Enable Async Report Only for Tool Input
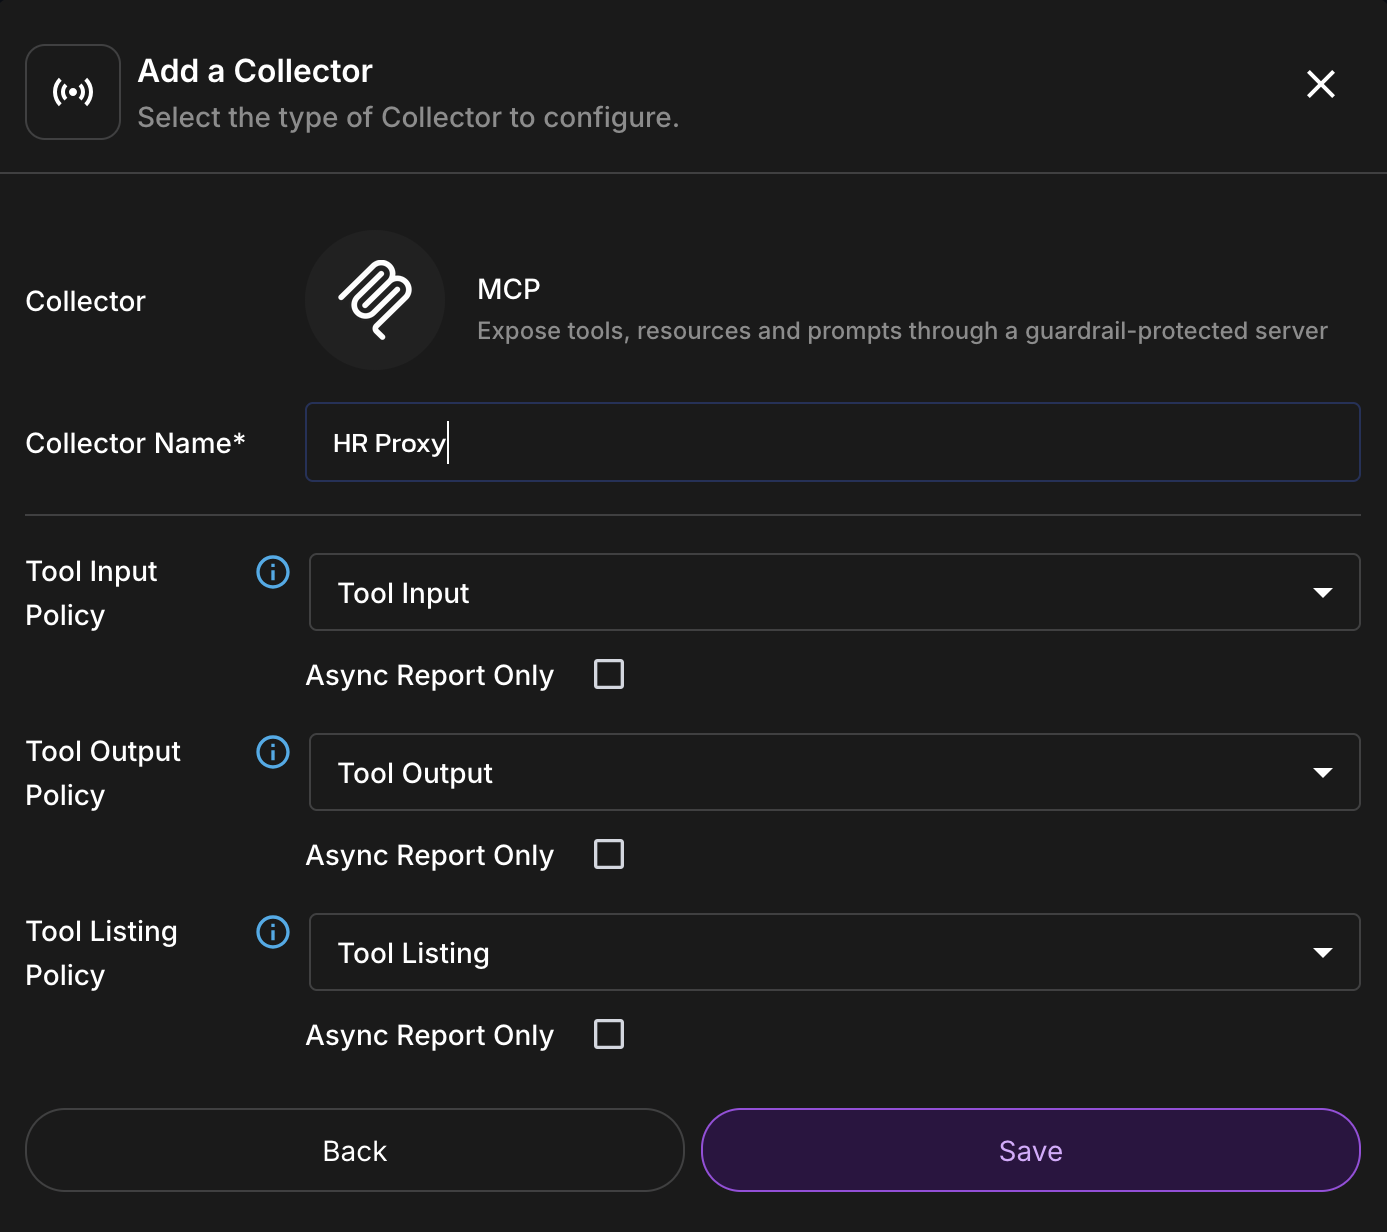 coord(609,674)
